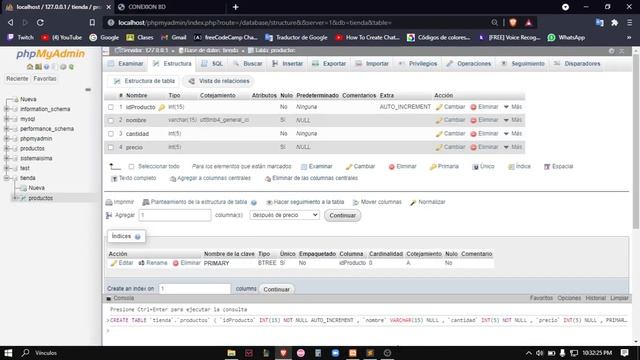This screenshot has width=640, height=360.
Task: Click the Eliminar icon for PRIMARY index
Action: click(x=176, y=263)
